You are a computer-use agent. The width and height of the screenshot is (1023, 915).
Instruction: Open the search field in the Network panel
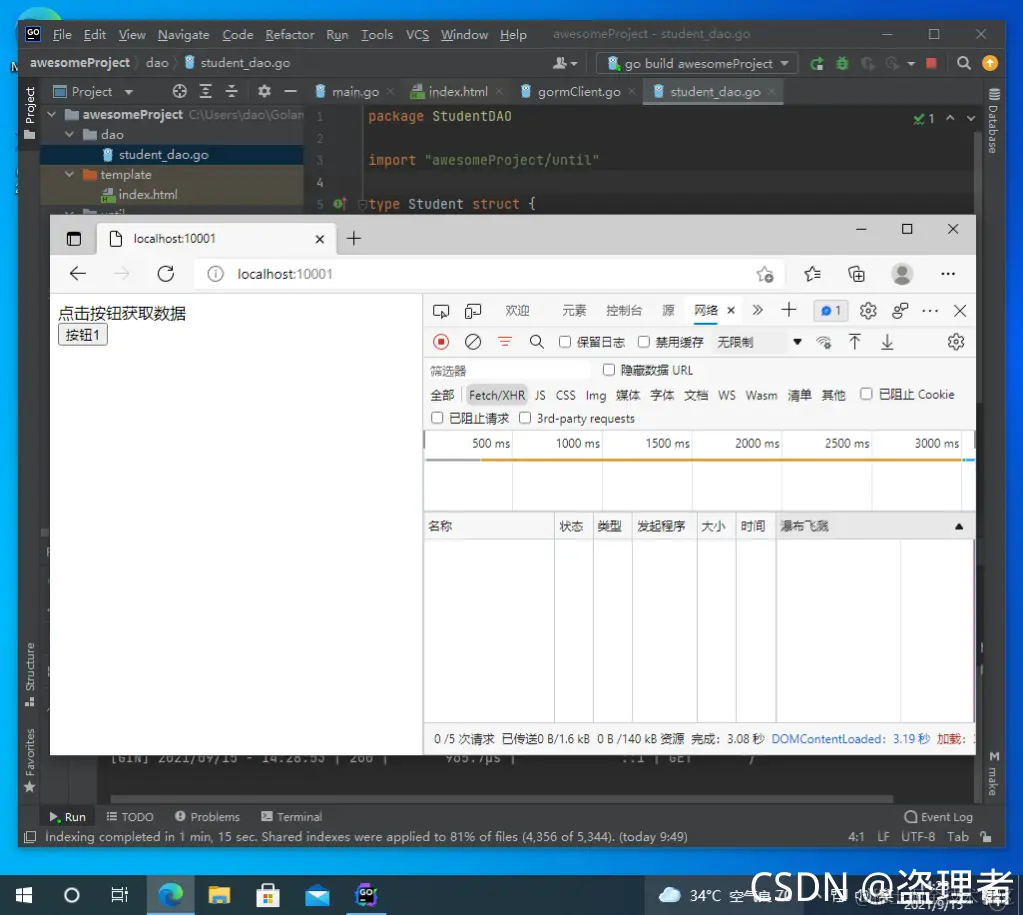536,341
